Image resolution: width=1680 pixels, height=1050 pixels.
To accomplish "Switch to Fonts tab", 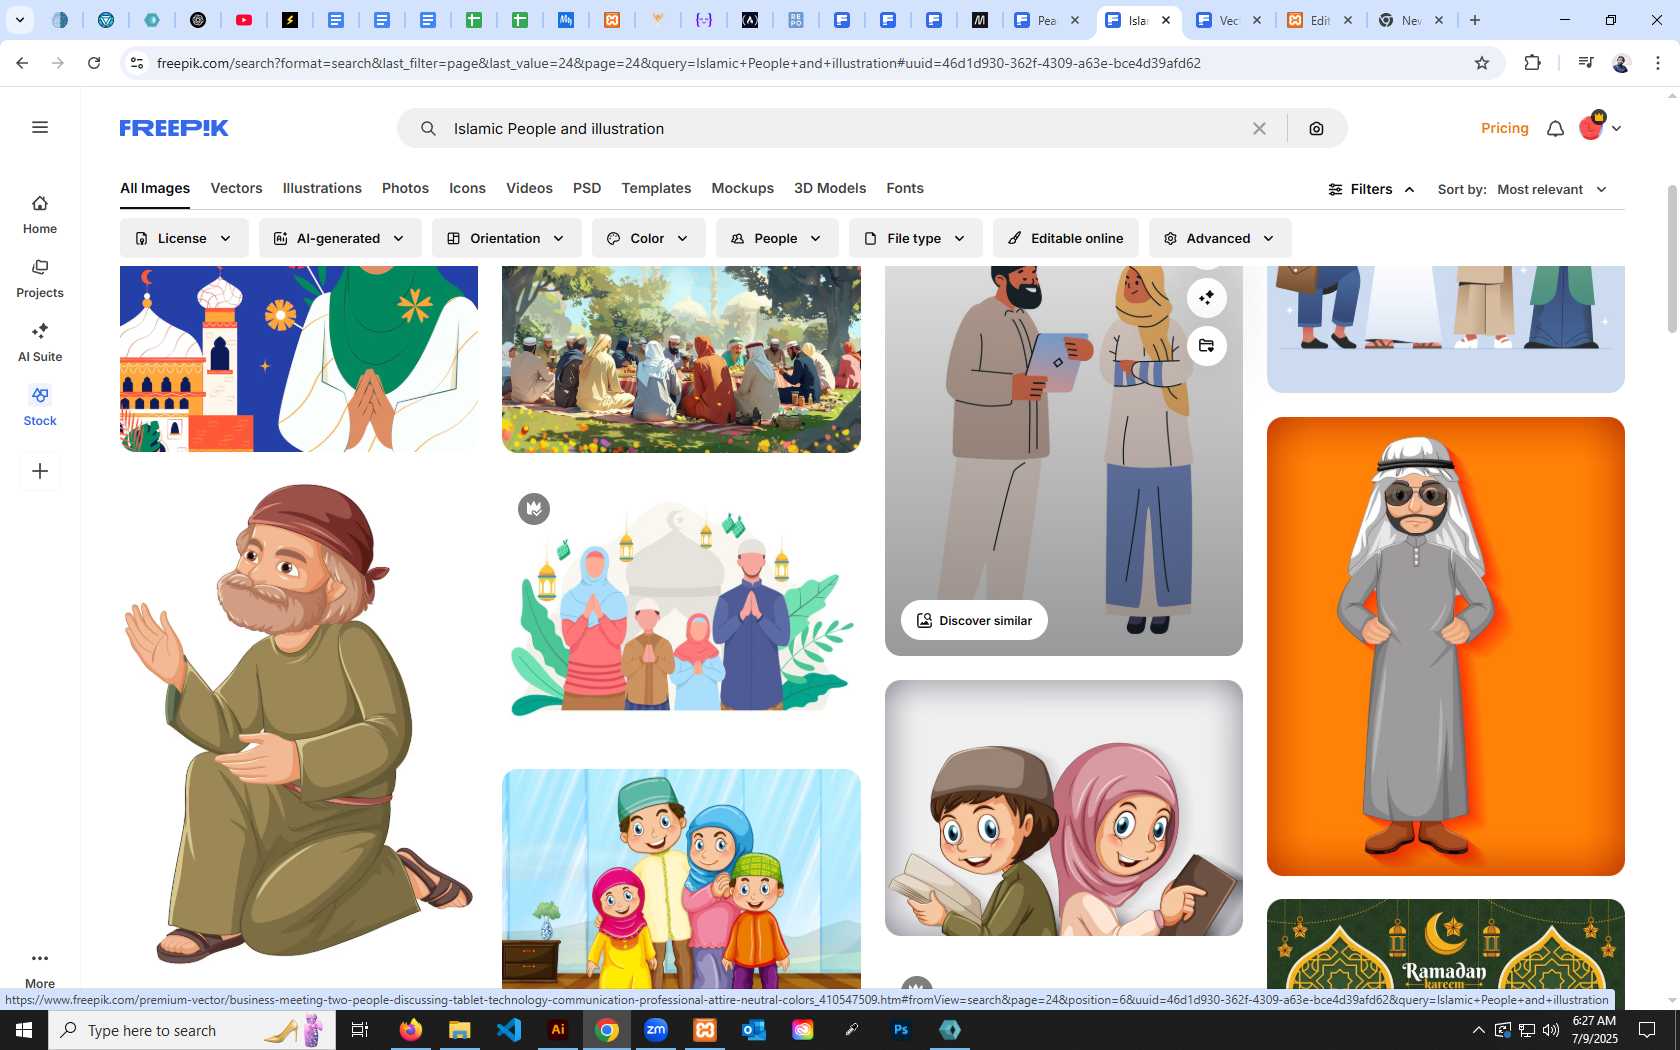I will tap(905, 188).
